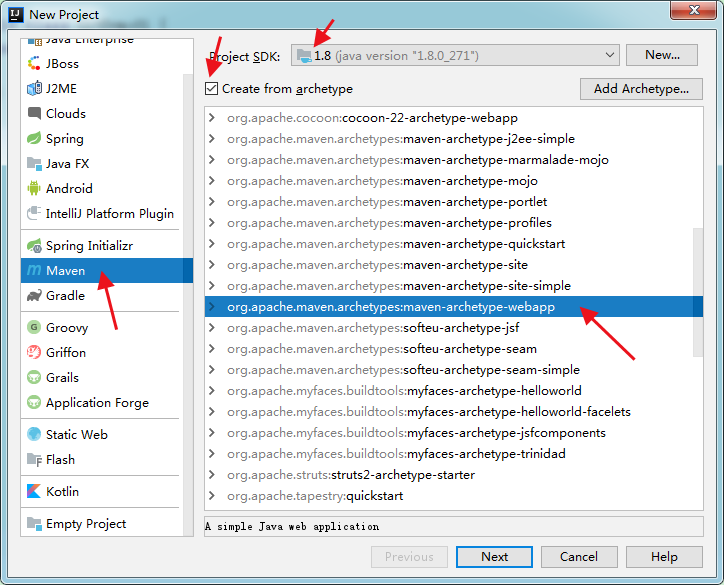Image resolution: width=724 pixels, height=585 pixels.
Task: Pick the Flash folder icon
Action: (34, 459)
